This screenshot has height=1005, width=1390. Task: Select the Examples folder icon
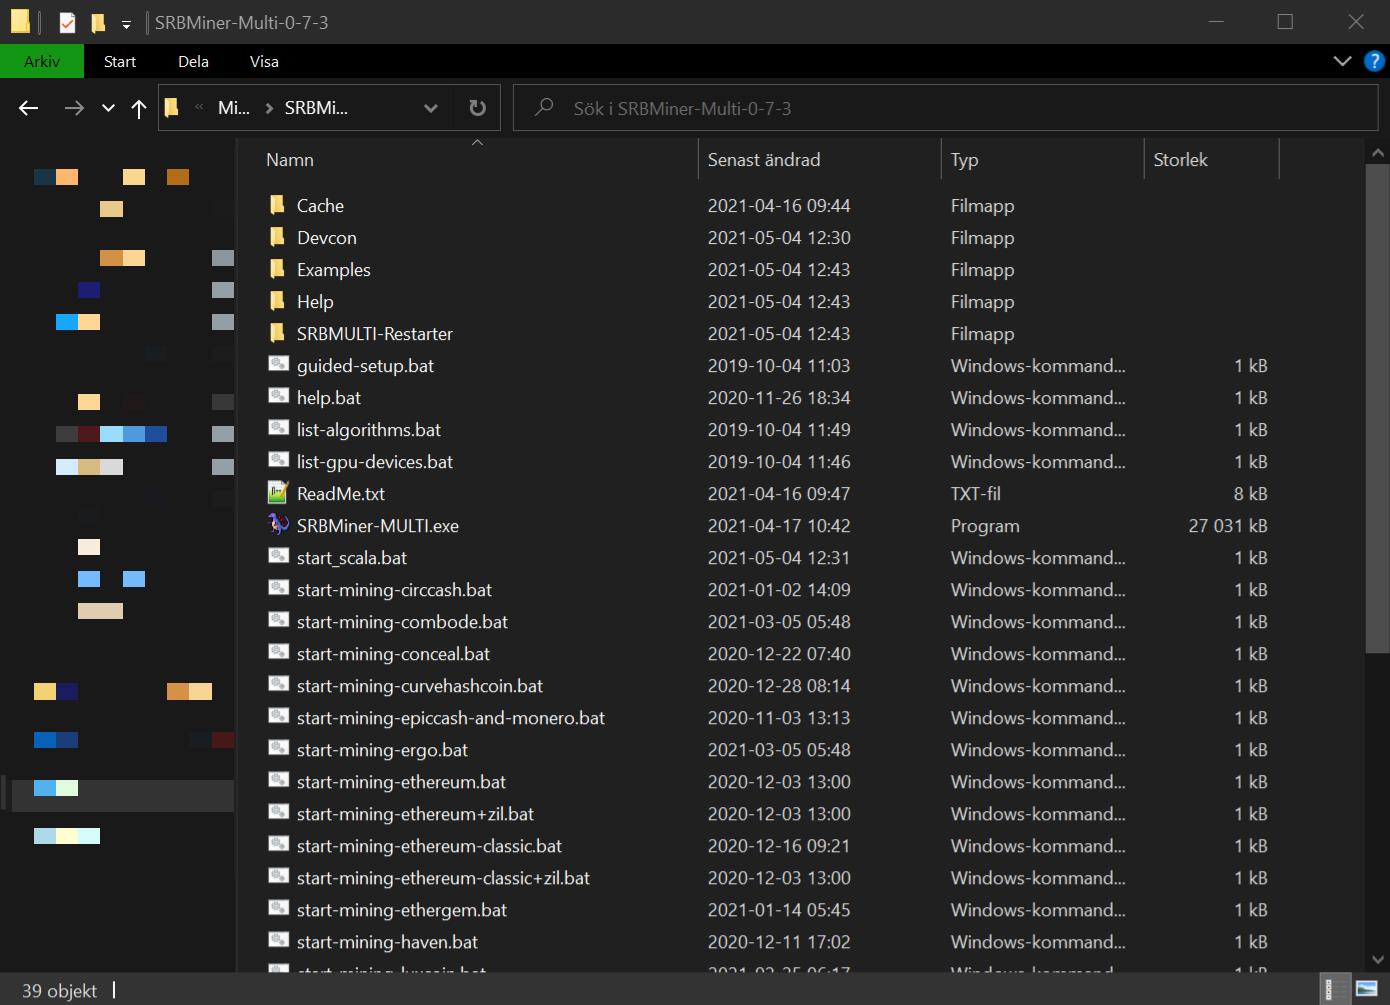tap(278, 269)
